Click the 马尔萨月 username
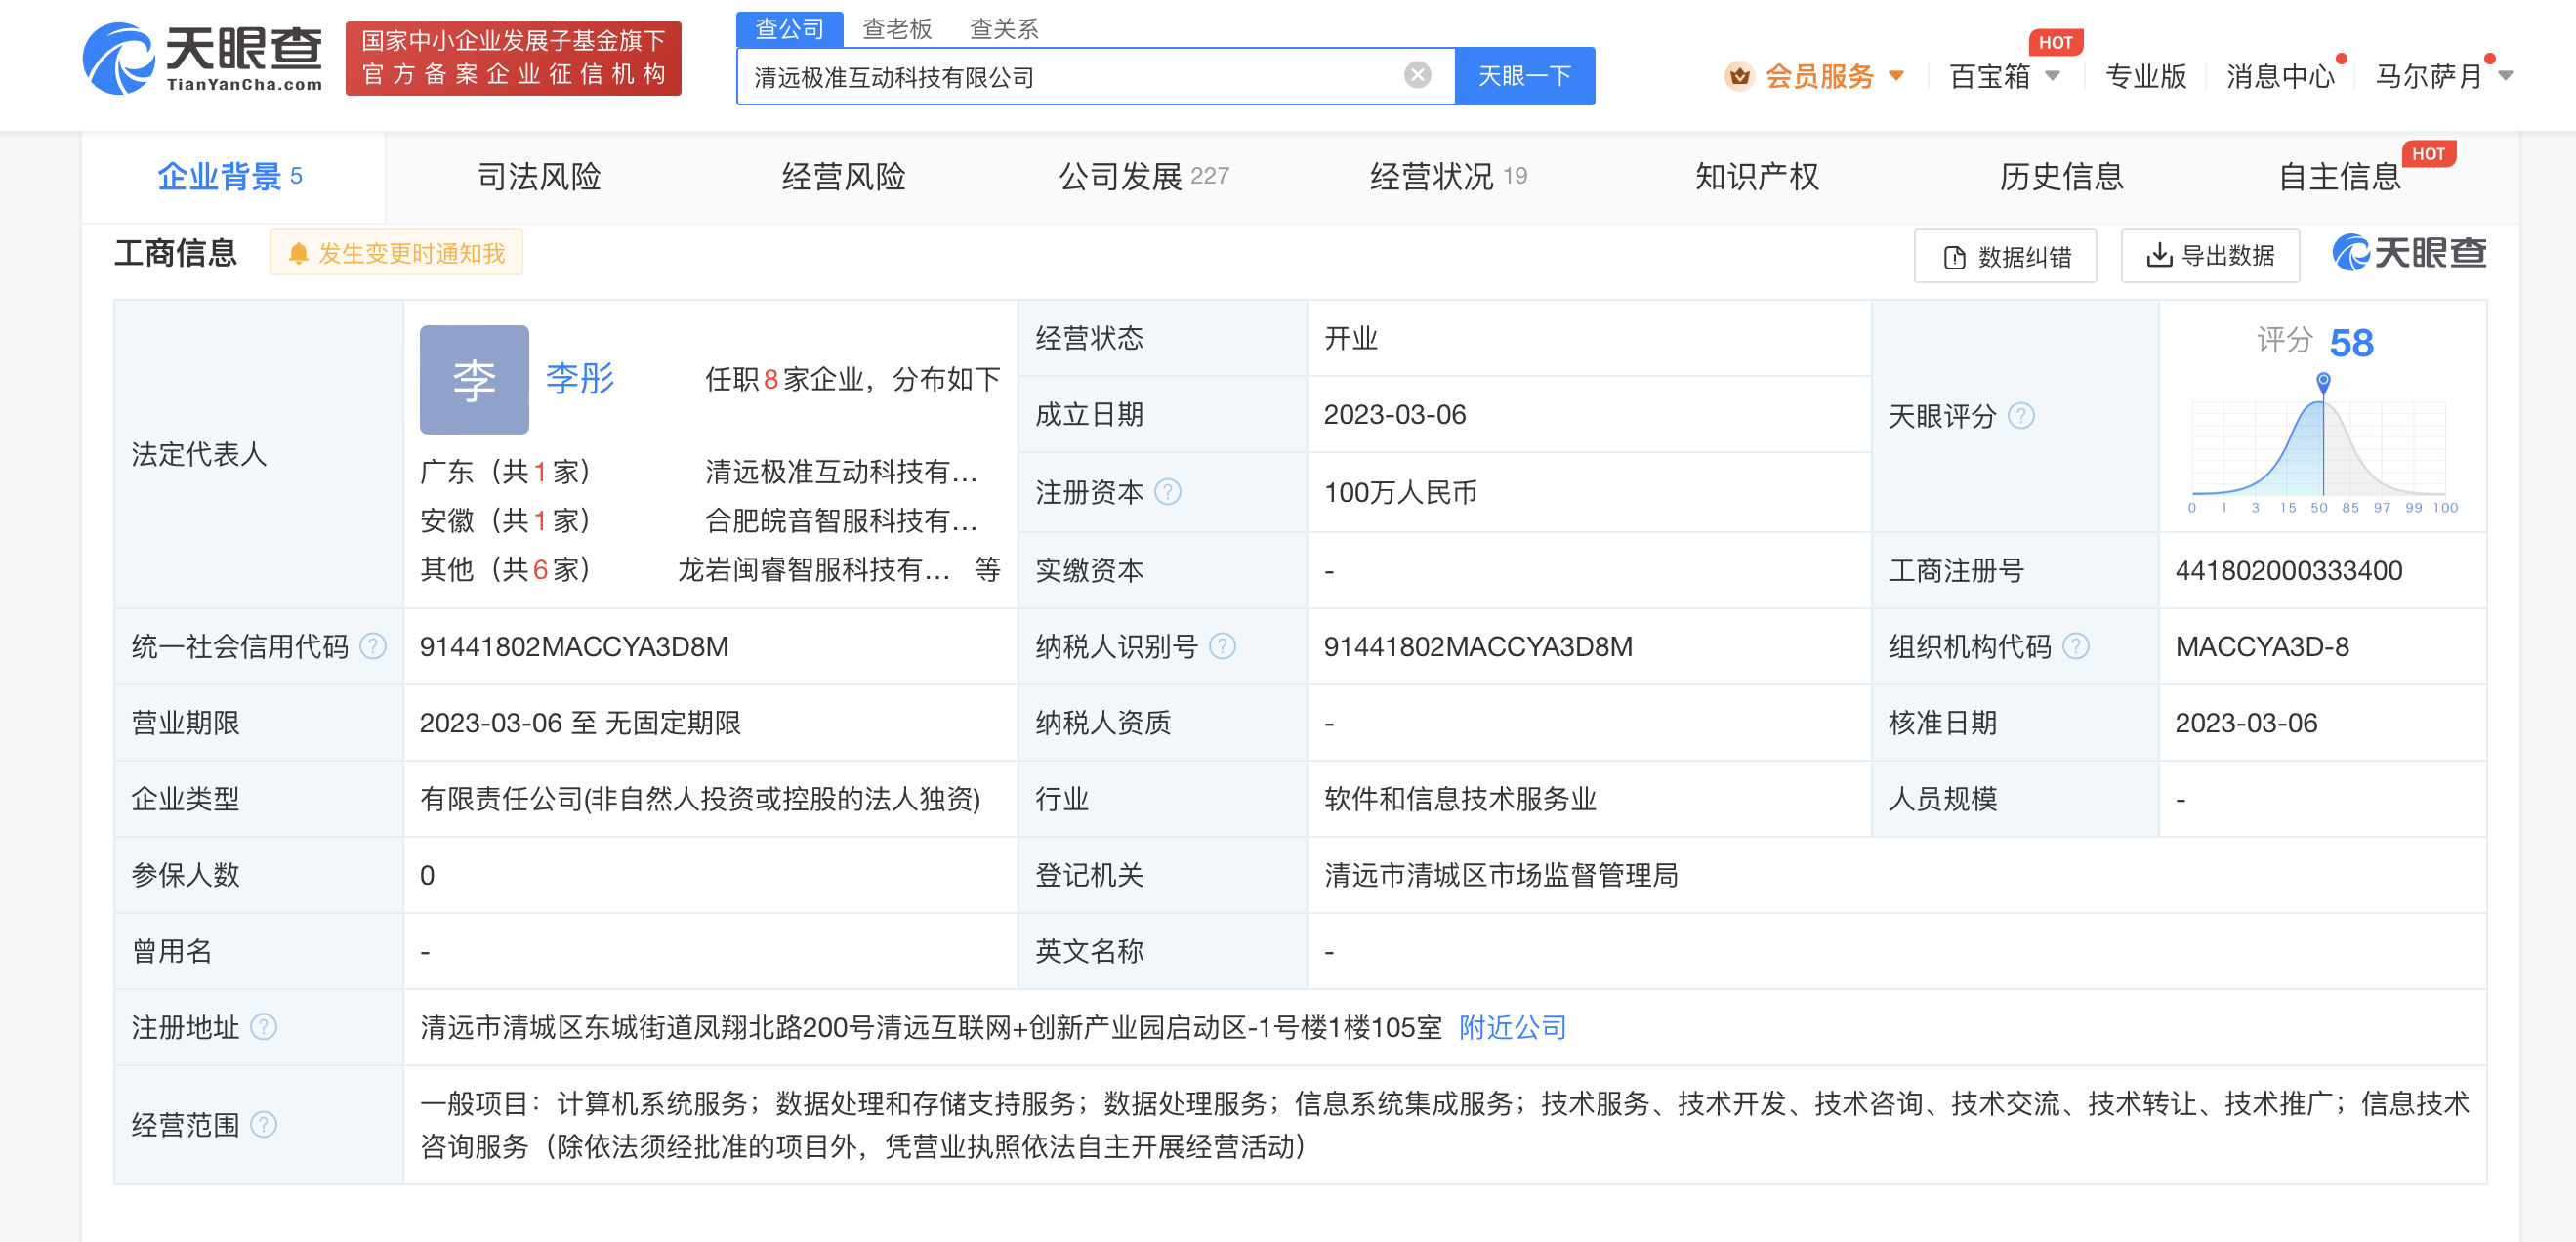 click(x=2429, y=76)
